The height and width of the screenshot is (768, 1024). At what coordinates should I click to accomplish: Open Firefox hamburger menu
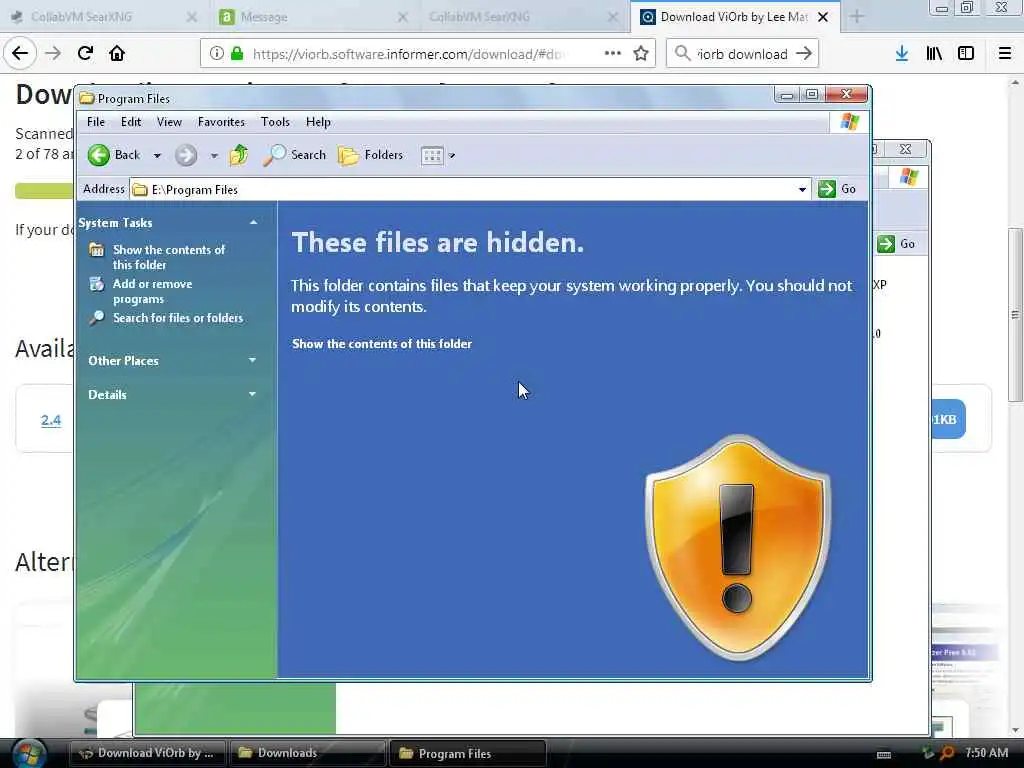point(1004,54)
